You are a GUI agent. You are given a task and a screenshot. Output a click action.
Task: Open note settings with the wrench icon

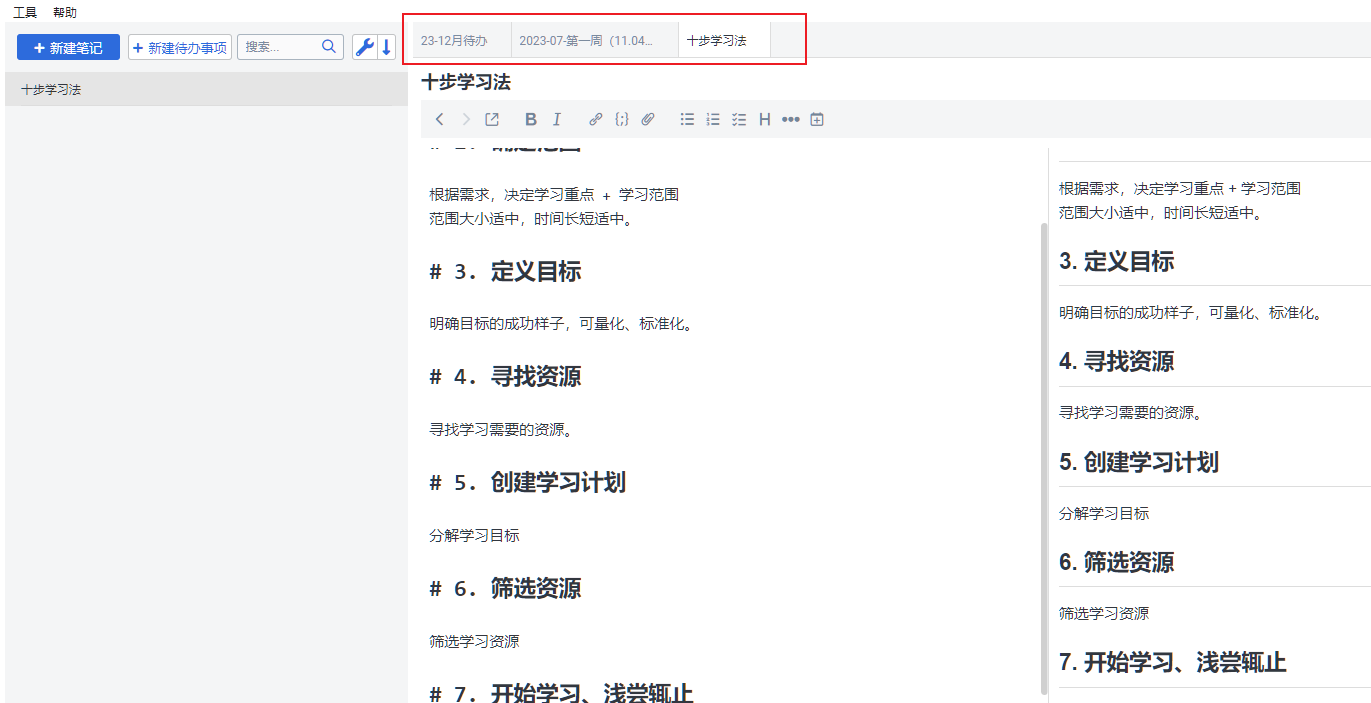coord(363,47)
